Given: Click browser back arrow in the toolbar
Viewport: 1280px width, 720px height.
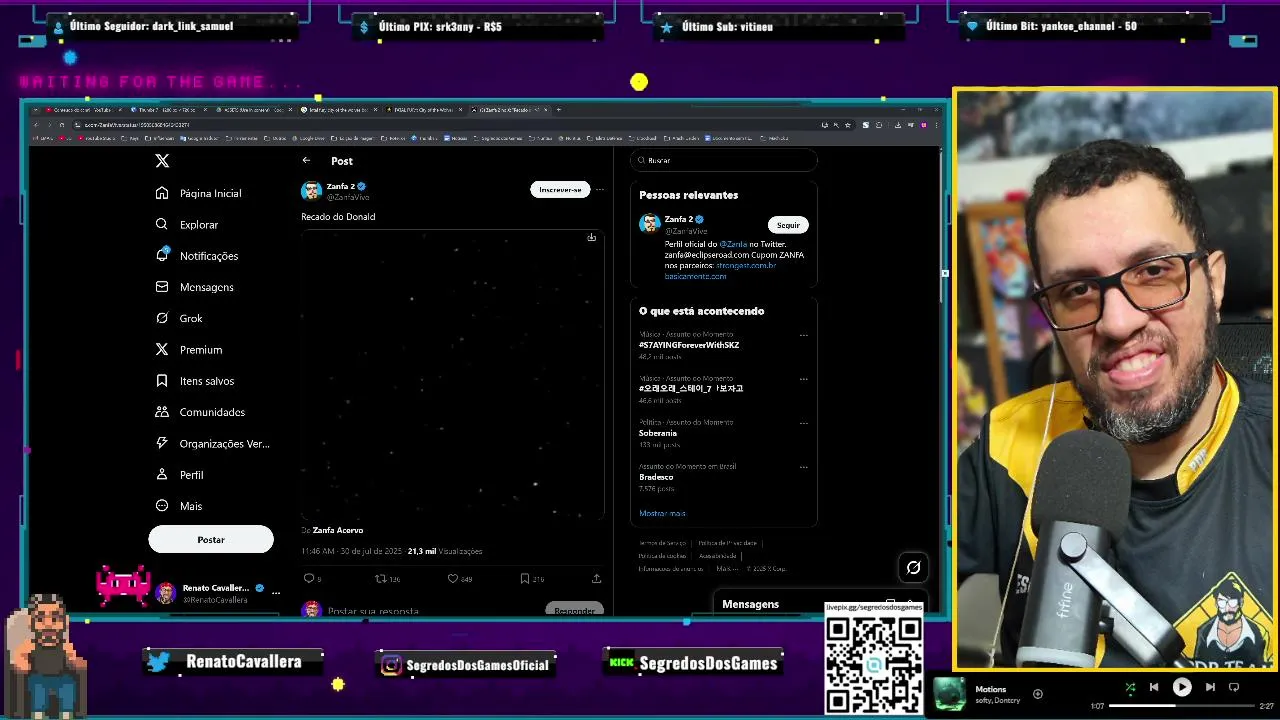Looking at the screenshot, I should (36, 125).
